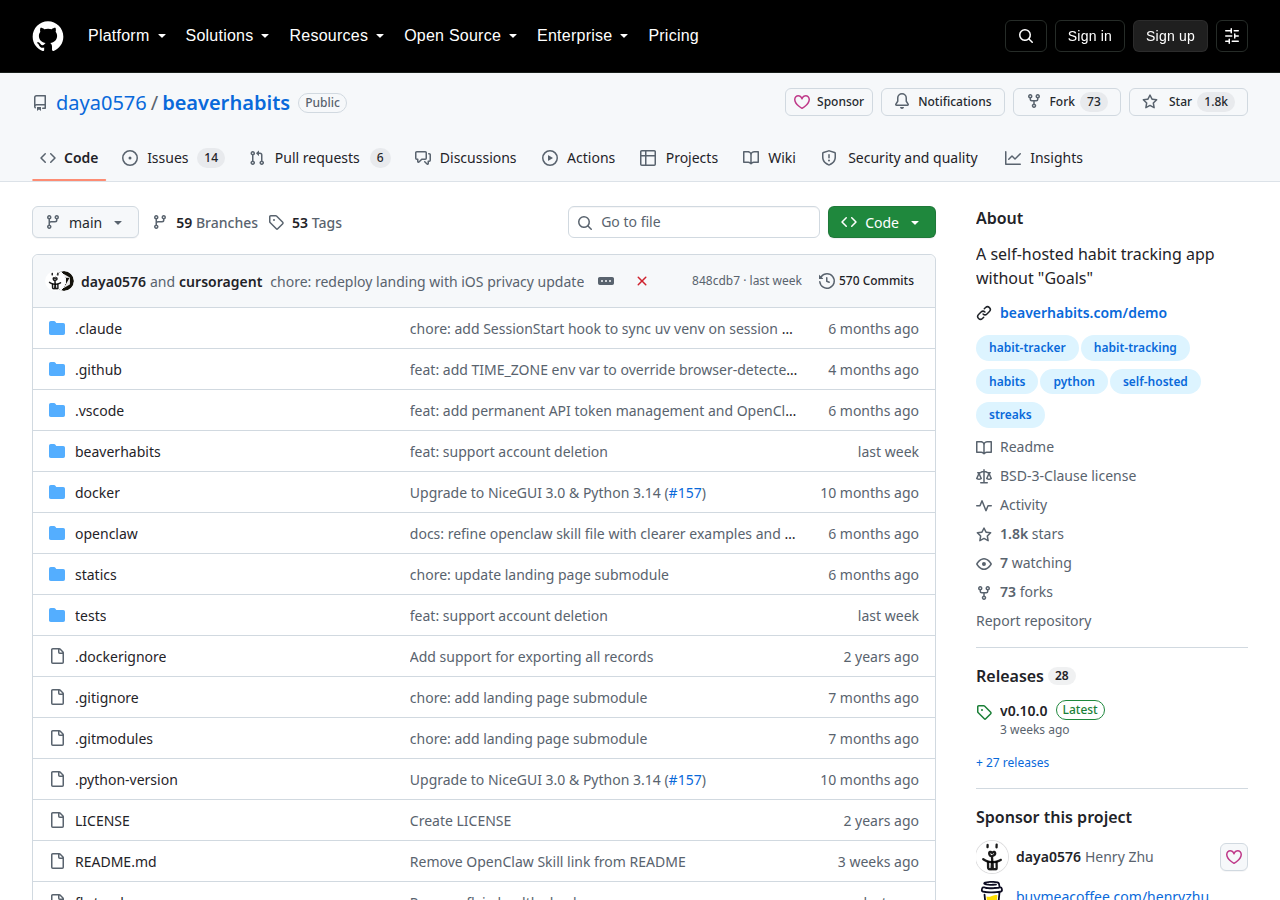1280x900 pixels.
Task: Click the GitHub logo icon
Action: pyautogui.click(x=48, y=36)
